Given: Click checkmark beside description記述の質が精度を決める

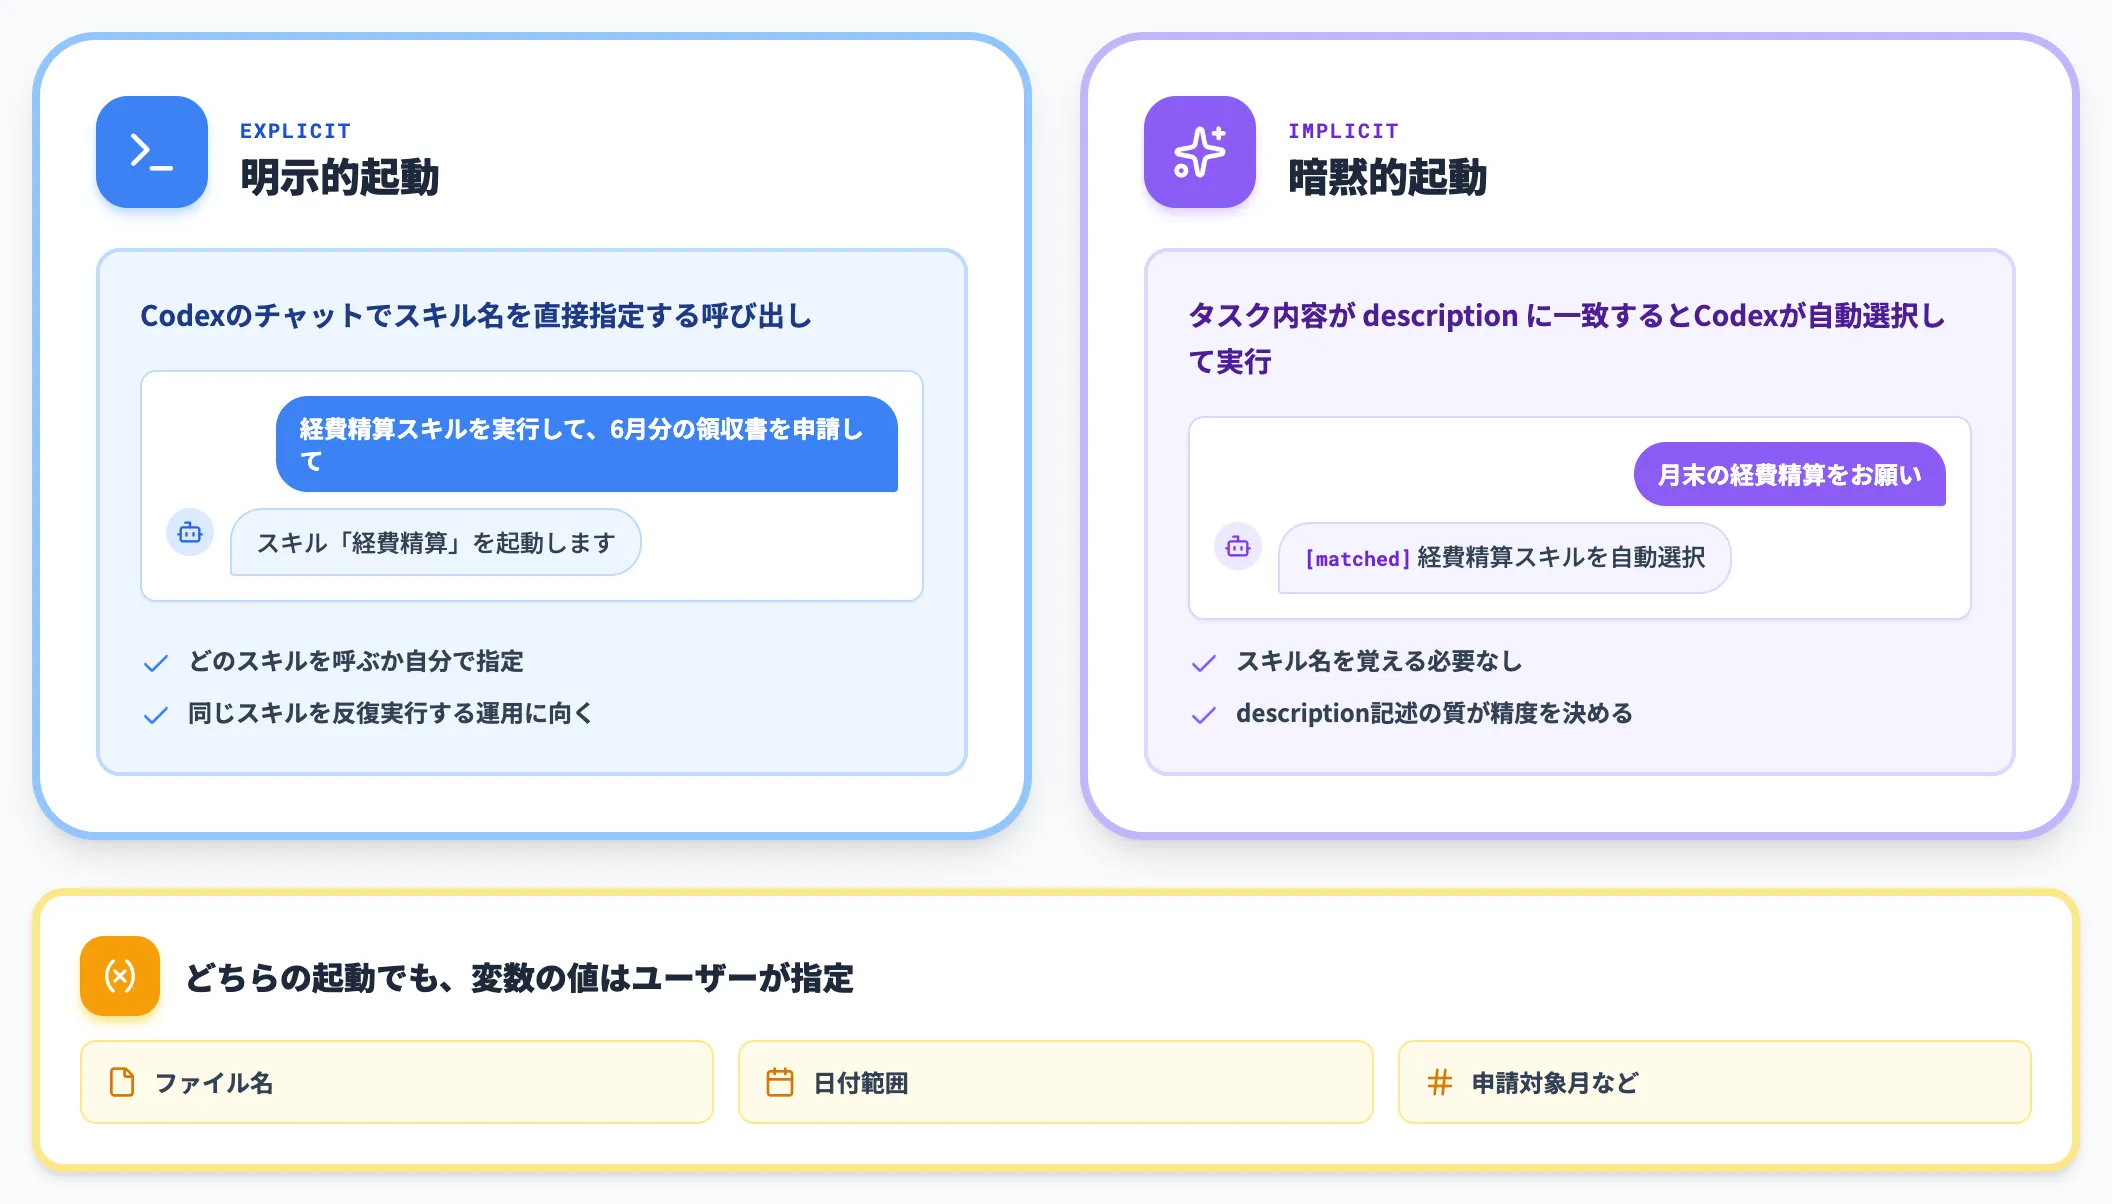Looking at the screenshot, I should click(1204, 715).
